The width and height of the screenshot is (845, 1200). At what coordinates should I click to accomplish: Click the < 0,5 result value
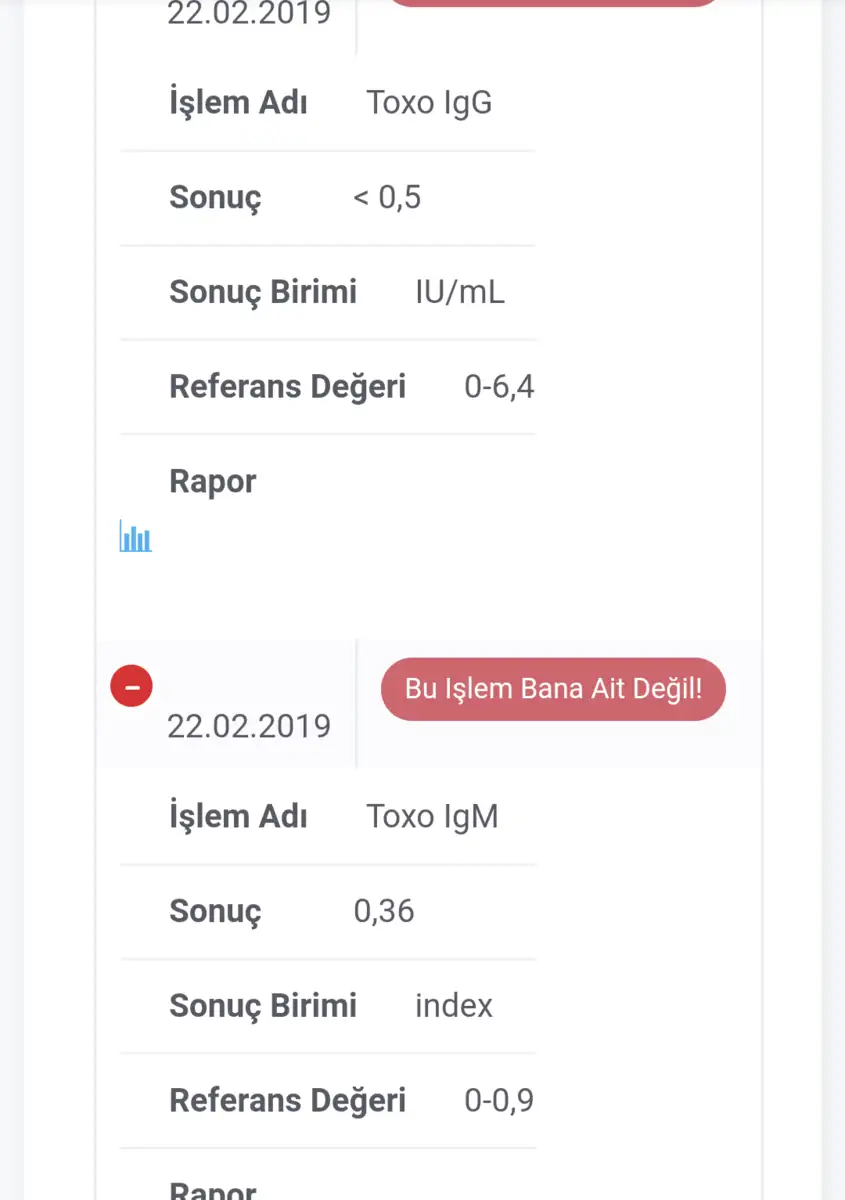(387, 197)
